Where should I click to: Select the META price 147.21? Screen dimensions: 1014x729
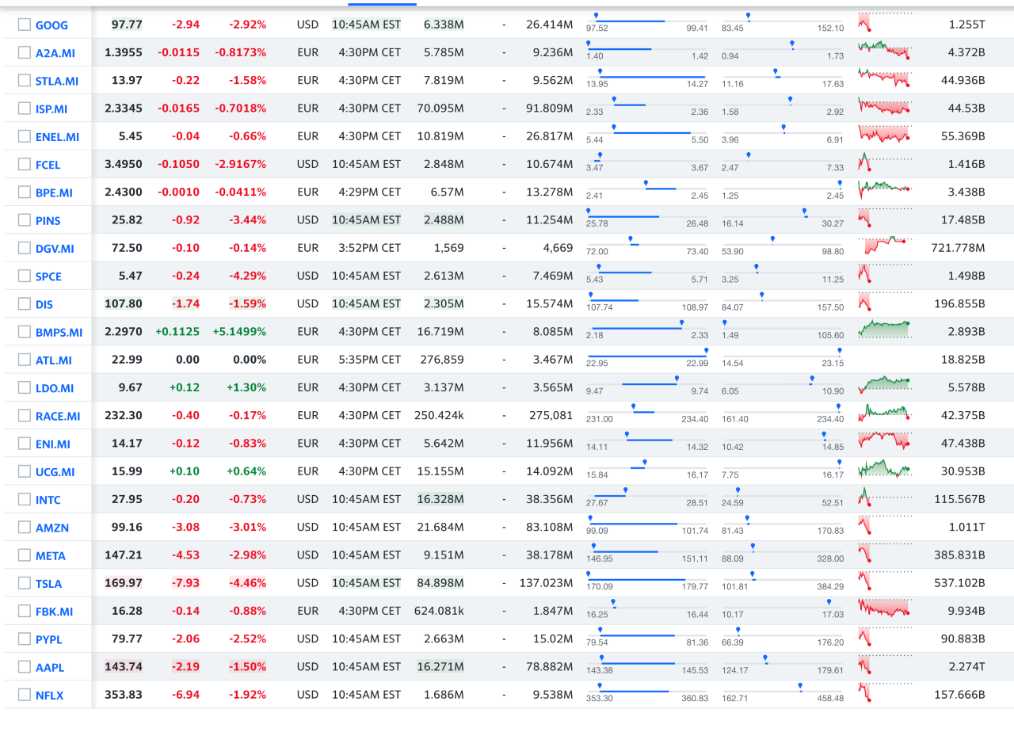click(123, 555)
